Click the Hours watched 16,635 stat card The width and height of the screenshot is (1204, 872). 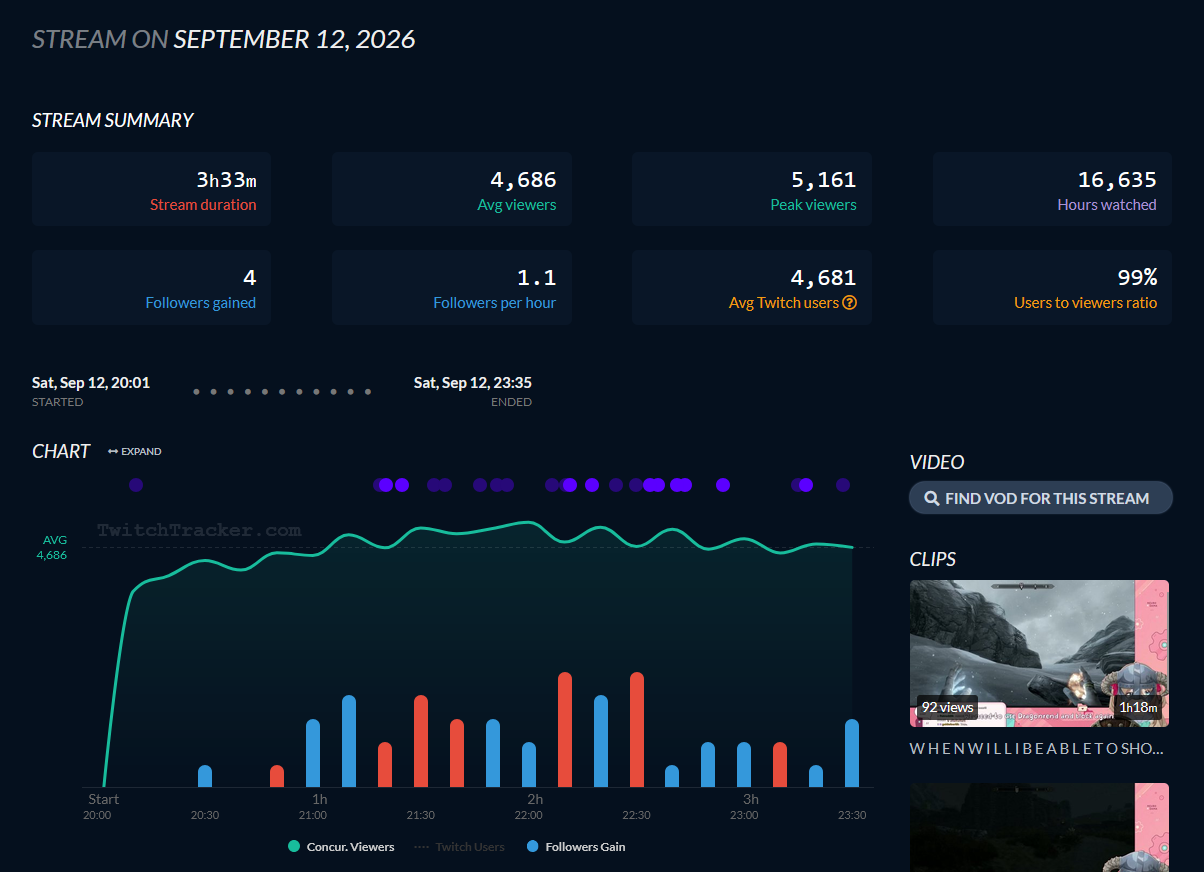(x=1052, y=189)
